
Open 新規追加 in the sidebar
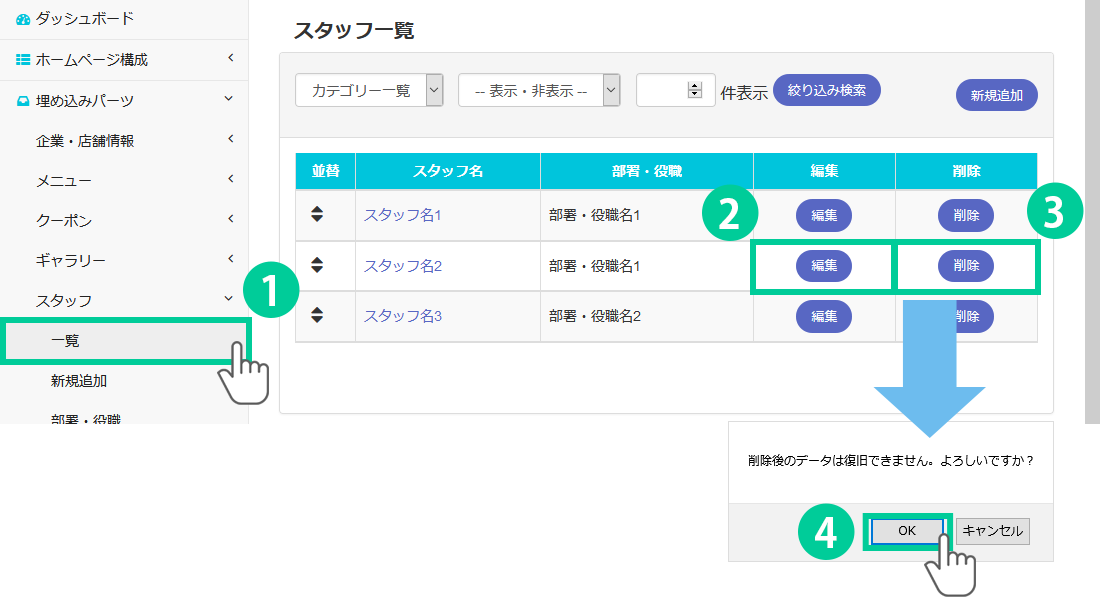click(79, 381)
